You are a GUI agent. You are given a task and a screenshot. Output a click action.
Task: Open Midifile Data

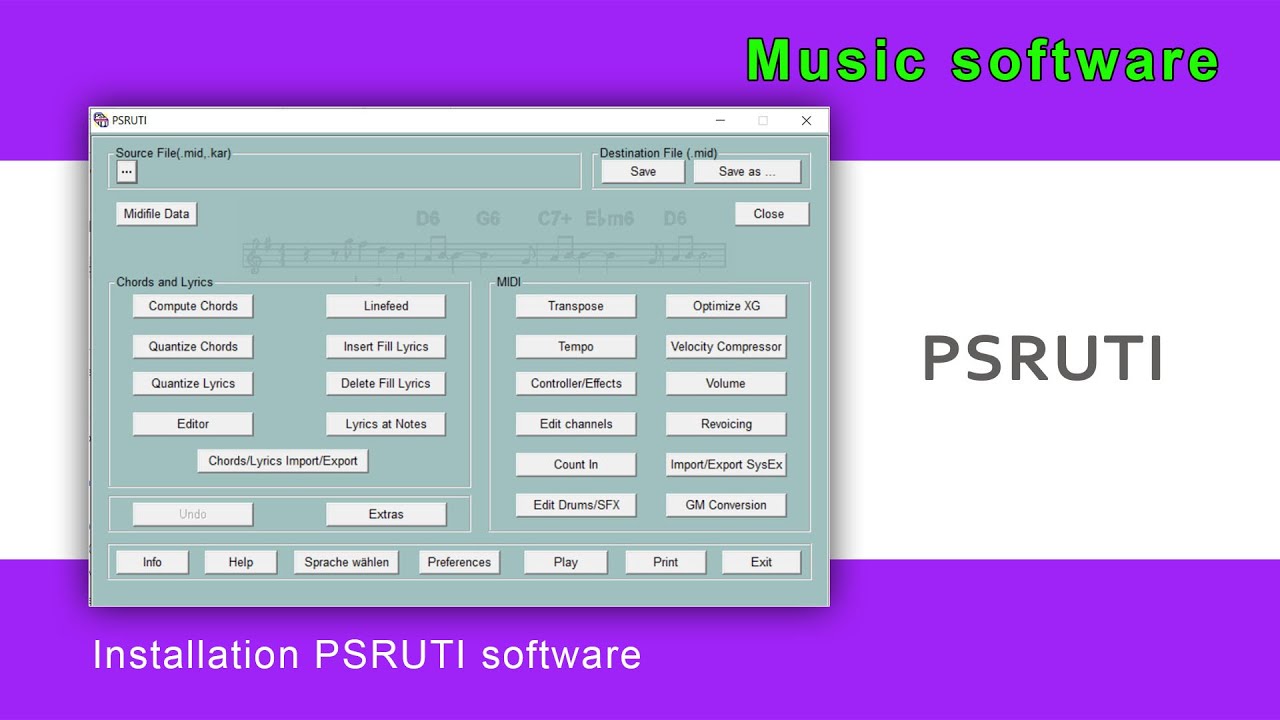(156, 214)
